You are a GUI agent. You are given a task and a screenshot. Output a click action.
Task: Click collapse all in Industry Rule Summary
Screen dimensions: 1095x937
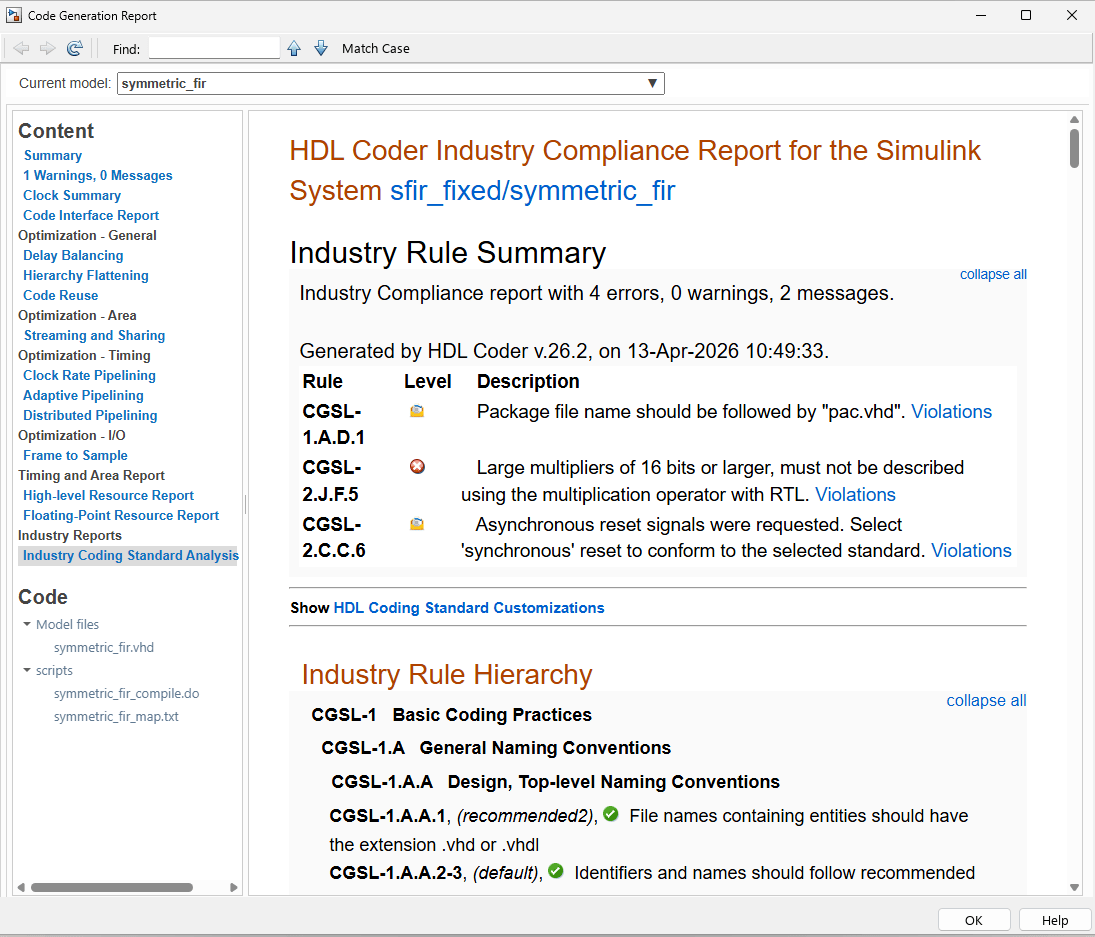993,274
